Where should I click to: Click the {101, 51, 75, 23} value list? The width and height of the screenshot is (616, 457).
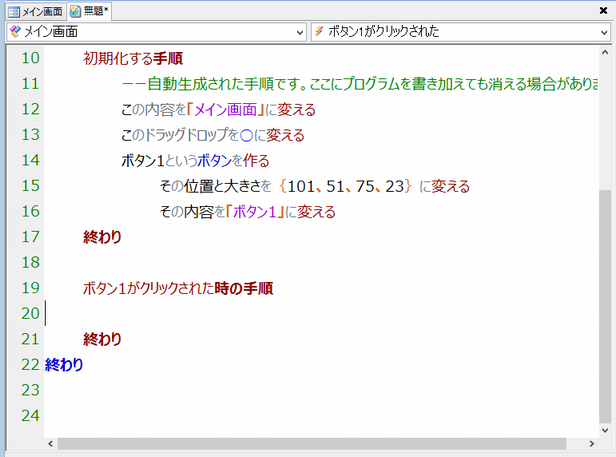coord(346,186)
